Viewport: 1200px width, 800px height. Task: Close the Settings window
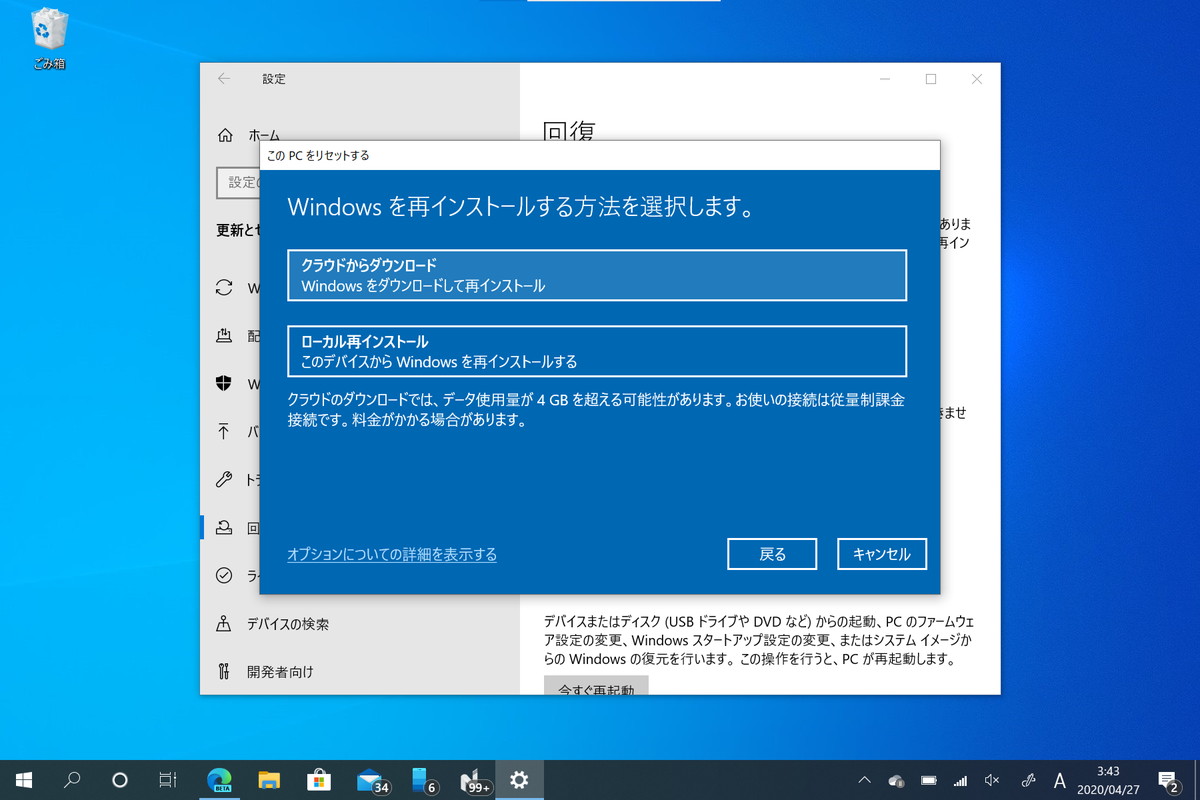click(977, 79)
